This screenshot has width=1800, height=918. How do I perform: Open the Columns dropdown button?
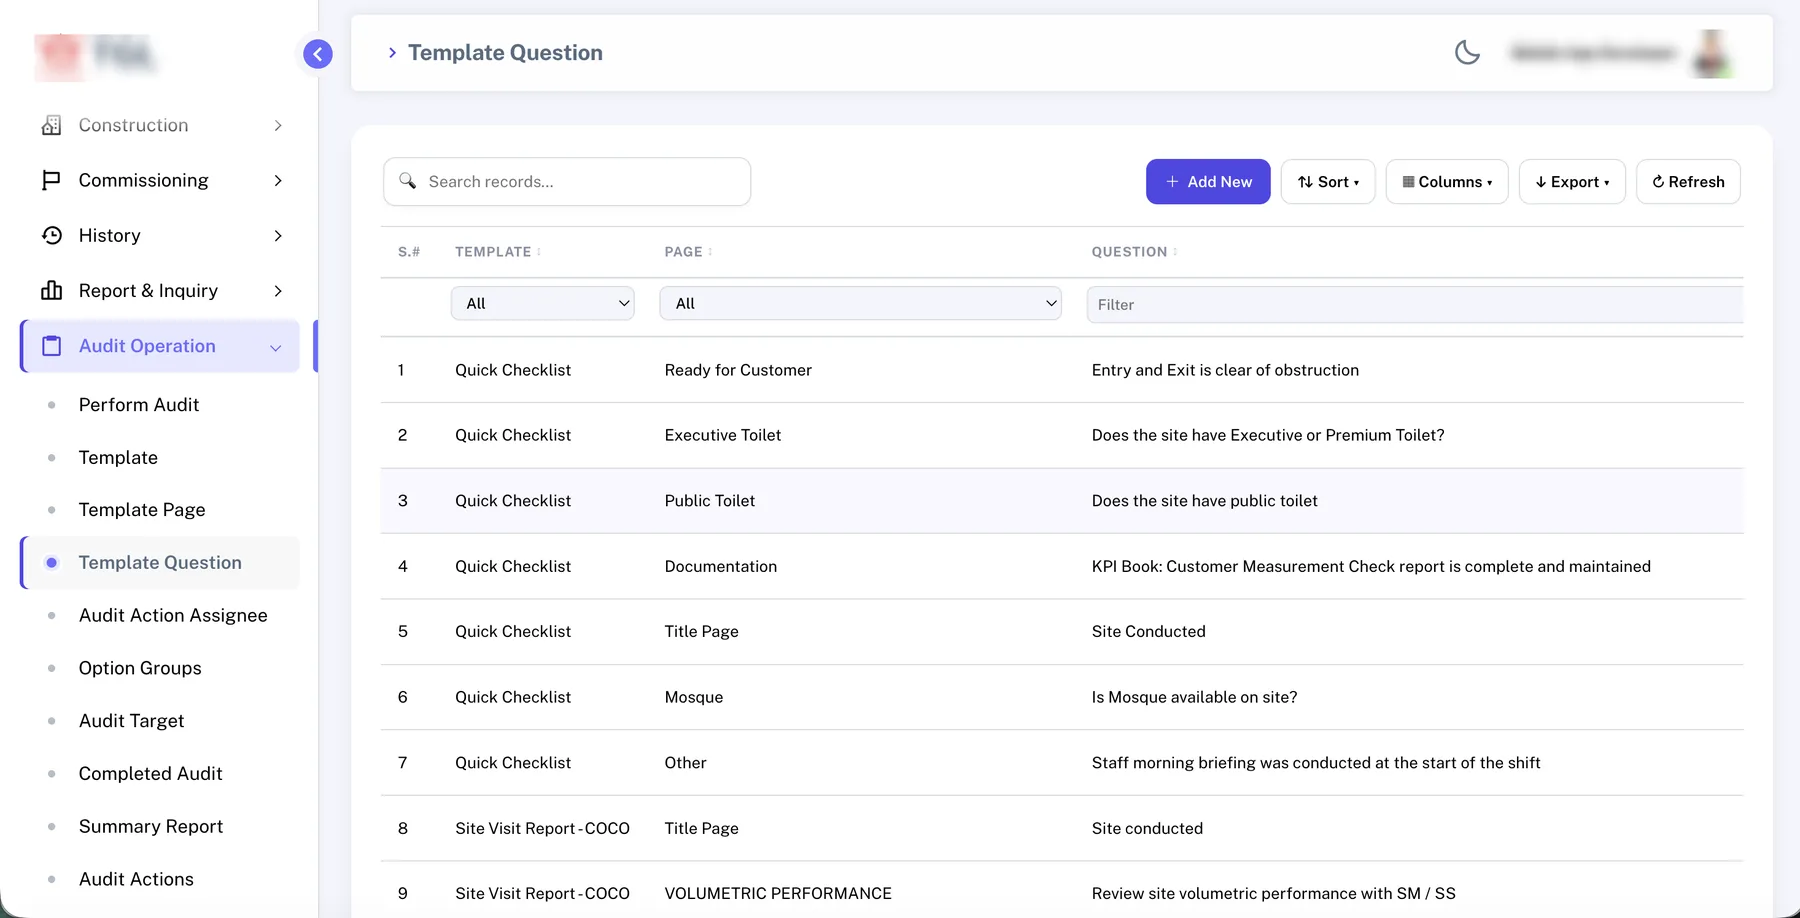1447,182
